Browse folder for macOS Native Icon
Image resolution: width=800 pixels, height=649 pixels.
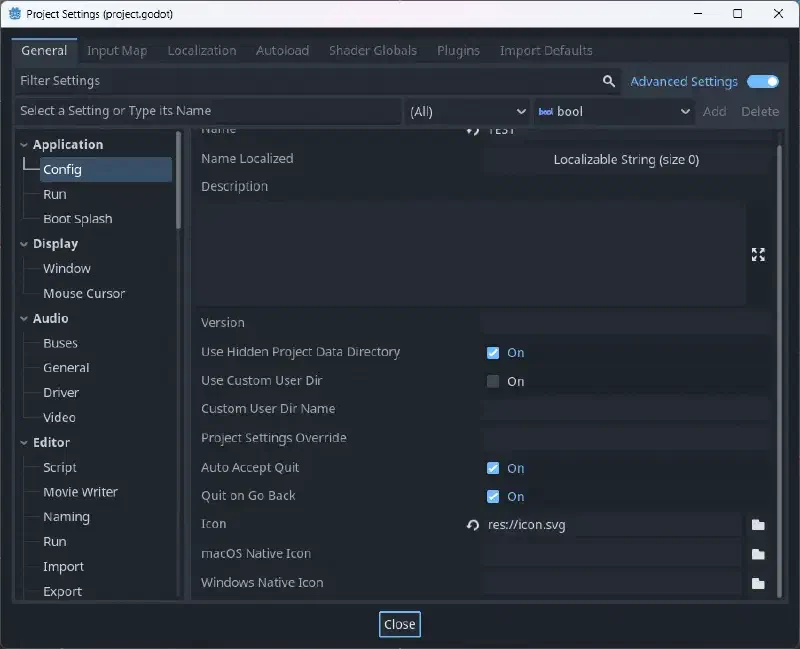pos(758,554)
